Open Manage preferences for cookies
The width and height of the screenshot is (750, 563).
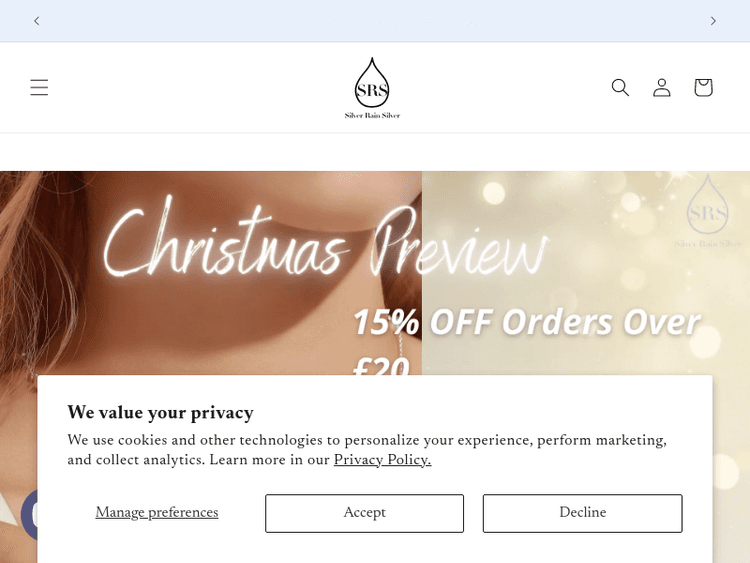157,512
